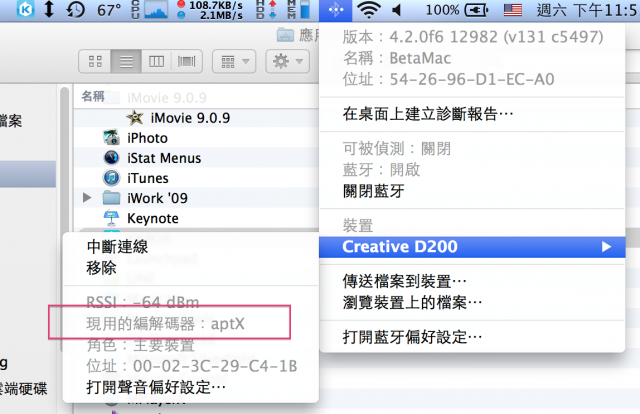640x414 pixels.
Task: Click the iMovie 9.0.9 file name
Action: tap(190, 118)
